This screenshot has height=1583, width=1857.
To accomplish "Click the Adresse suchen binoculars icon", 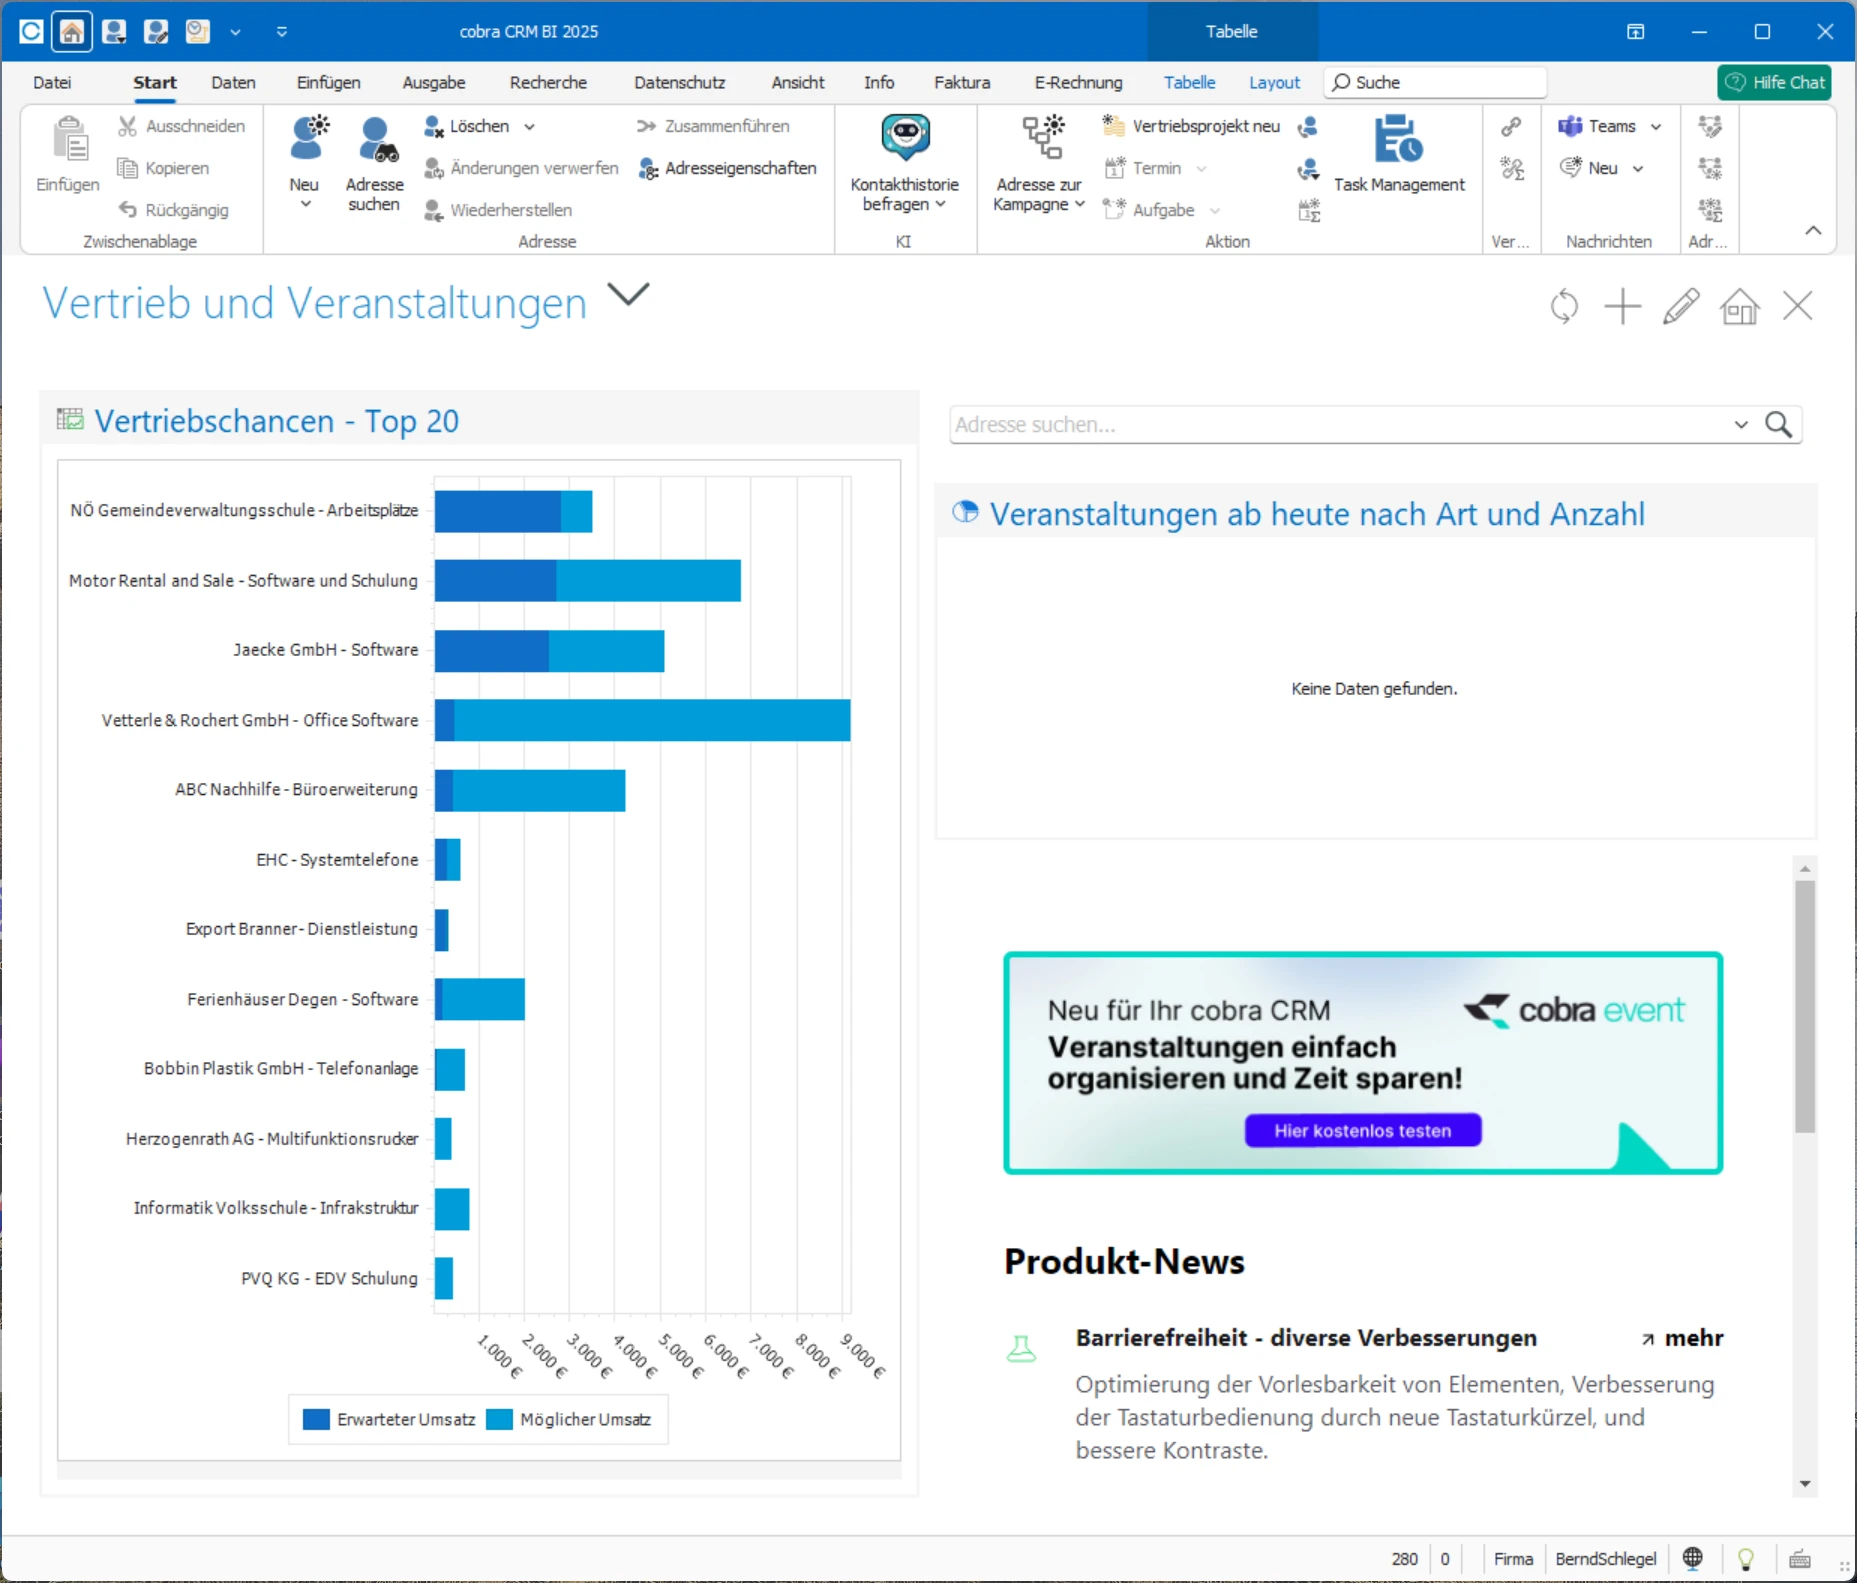I will 375,140.
